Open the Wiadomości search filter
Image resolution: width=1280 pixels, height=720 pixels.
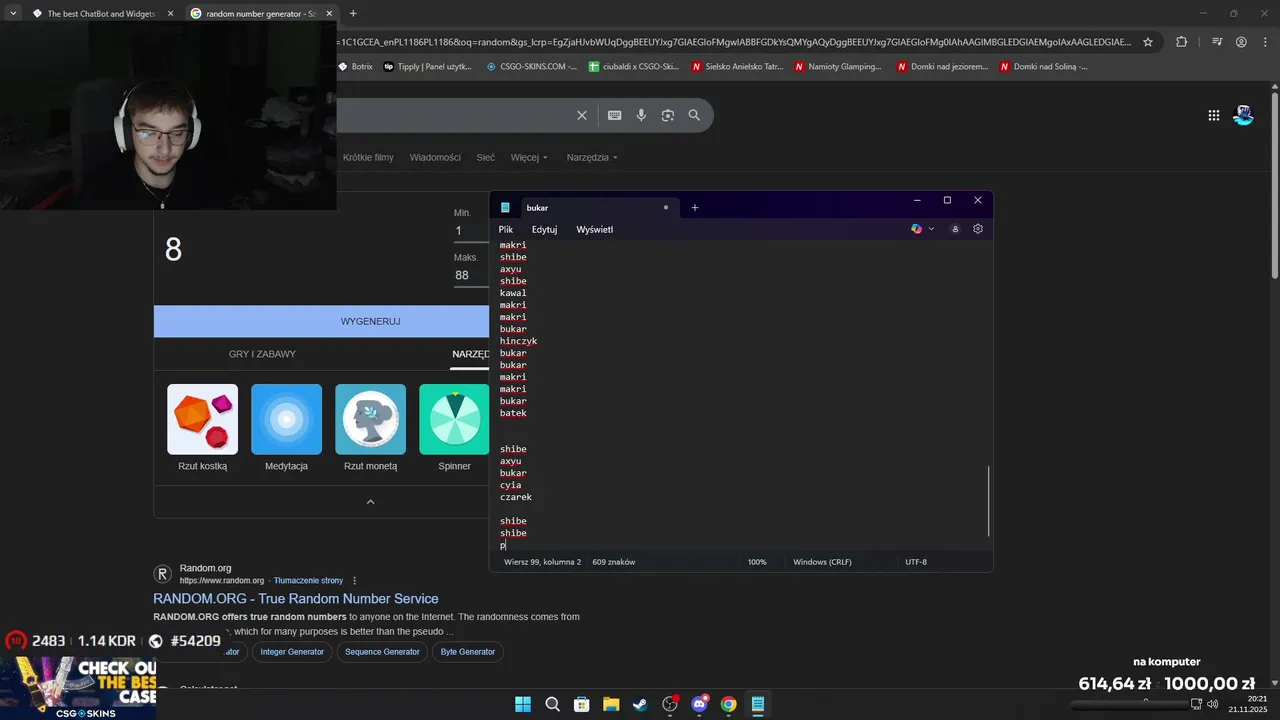(x=435, y=157)
